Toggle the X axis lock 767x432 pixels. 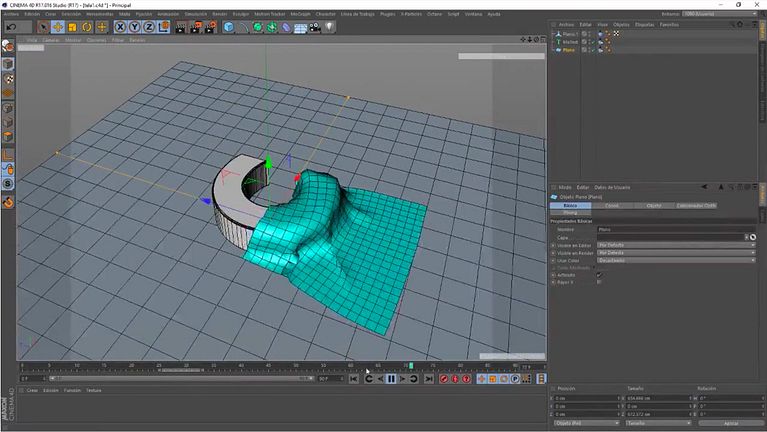[x=120, y=27]
